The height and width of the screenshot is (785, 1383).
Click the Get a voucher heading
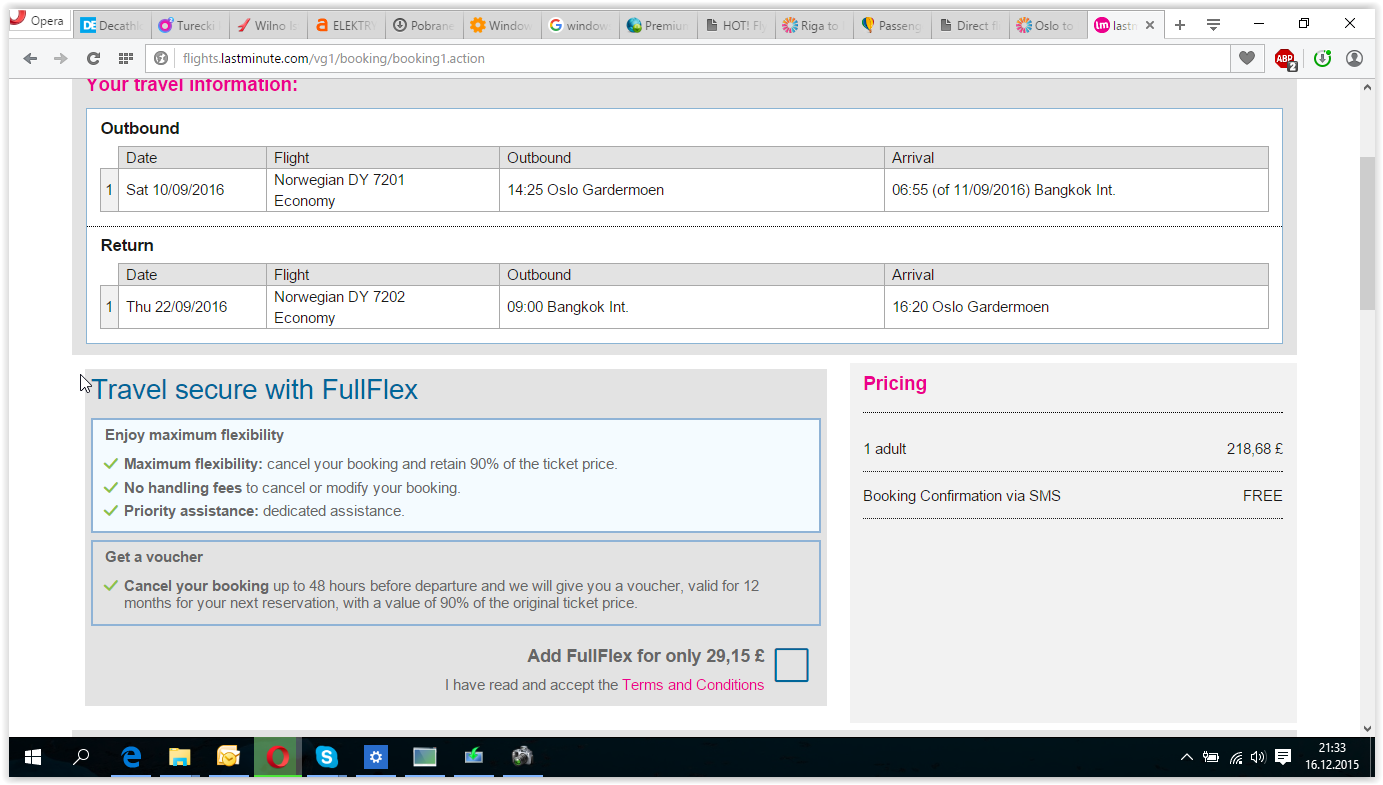pyautogui.click(x=154, y=557)
